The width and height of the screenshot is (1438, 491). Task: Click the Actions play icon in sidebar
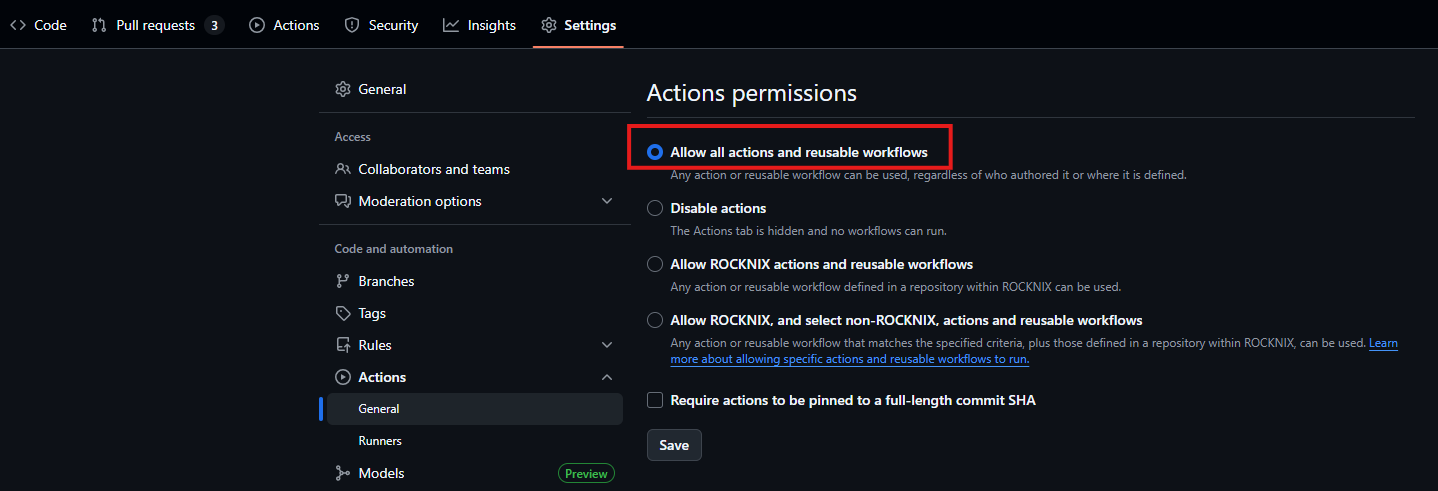343,377
